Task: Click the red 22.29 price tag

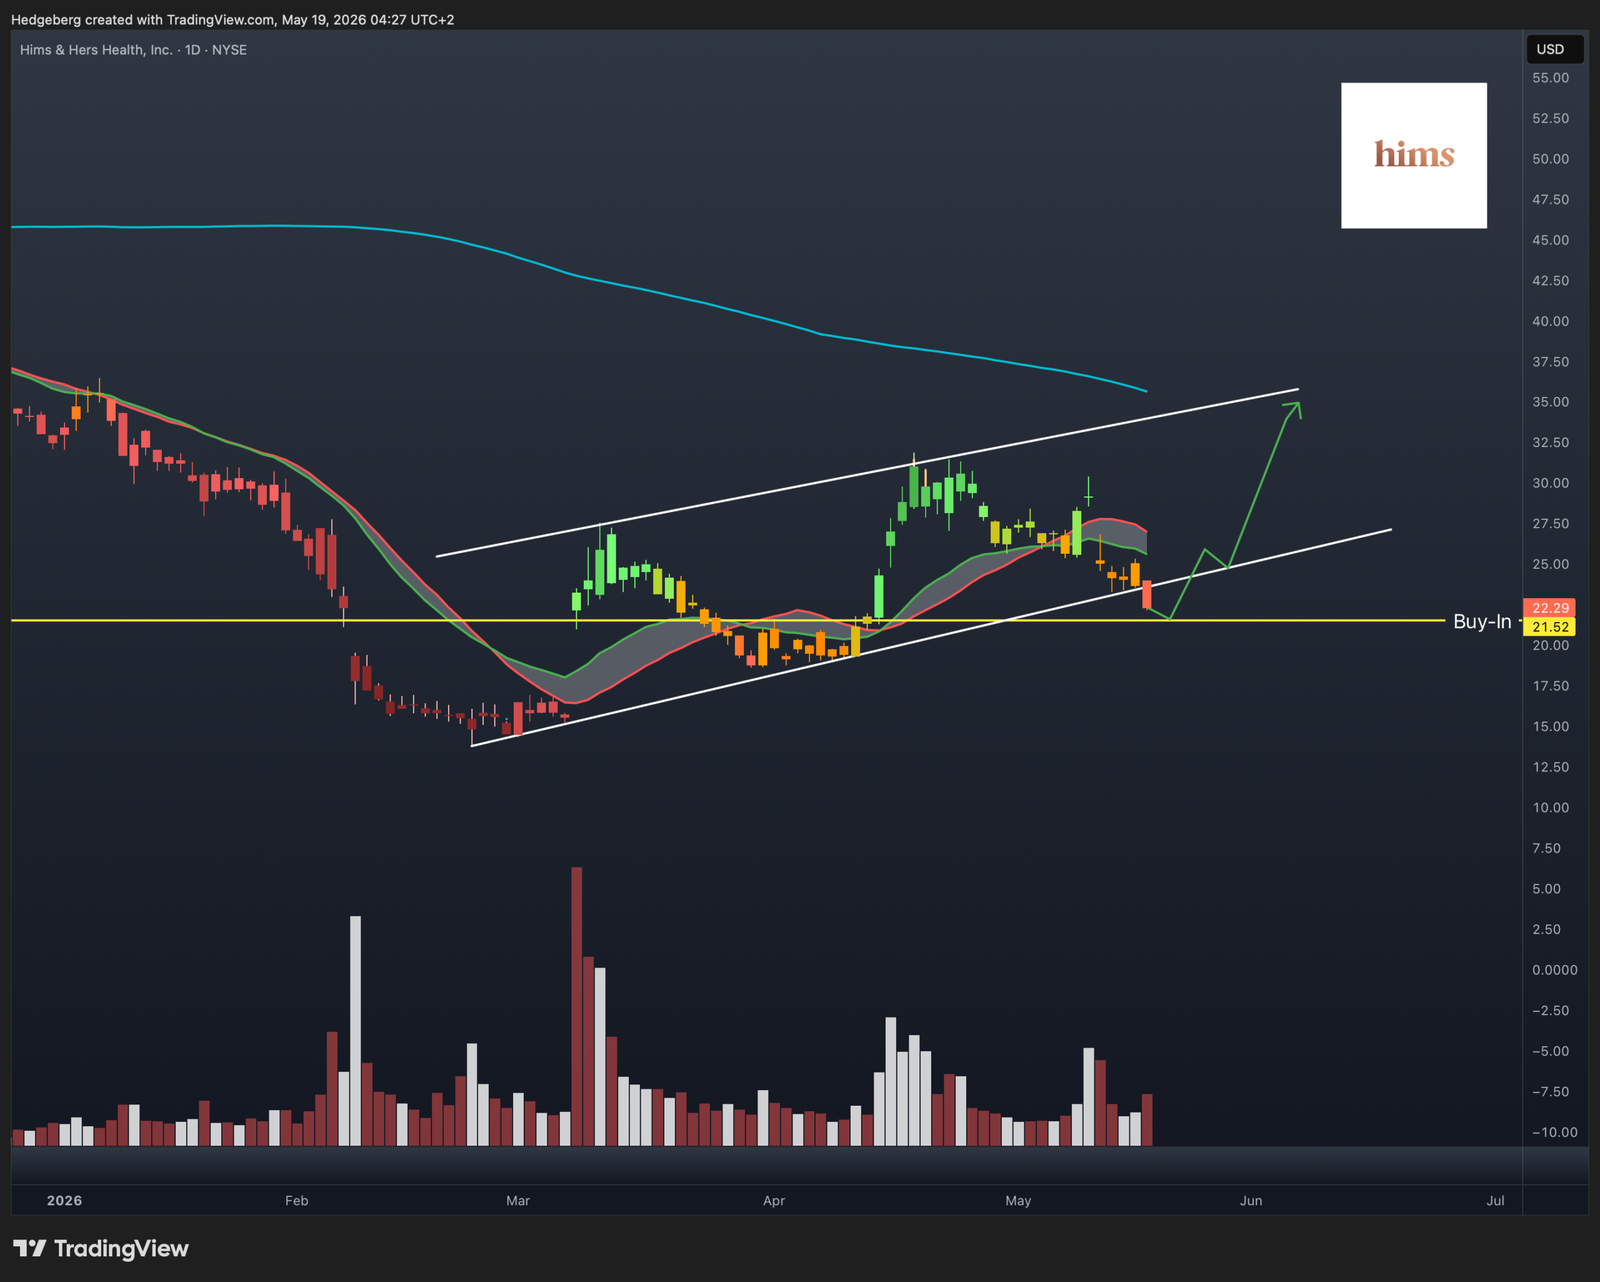Action: [1549, 608]
